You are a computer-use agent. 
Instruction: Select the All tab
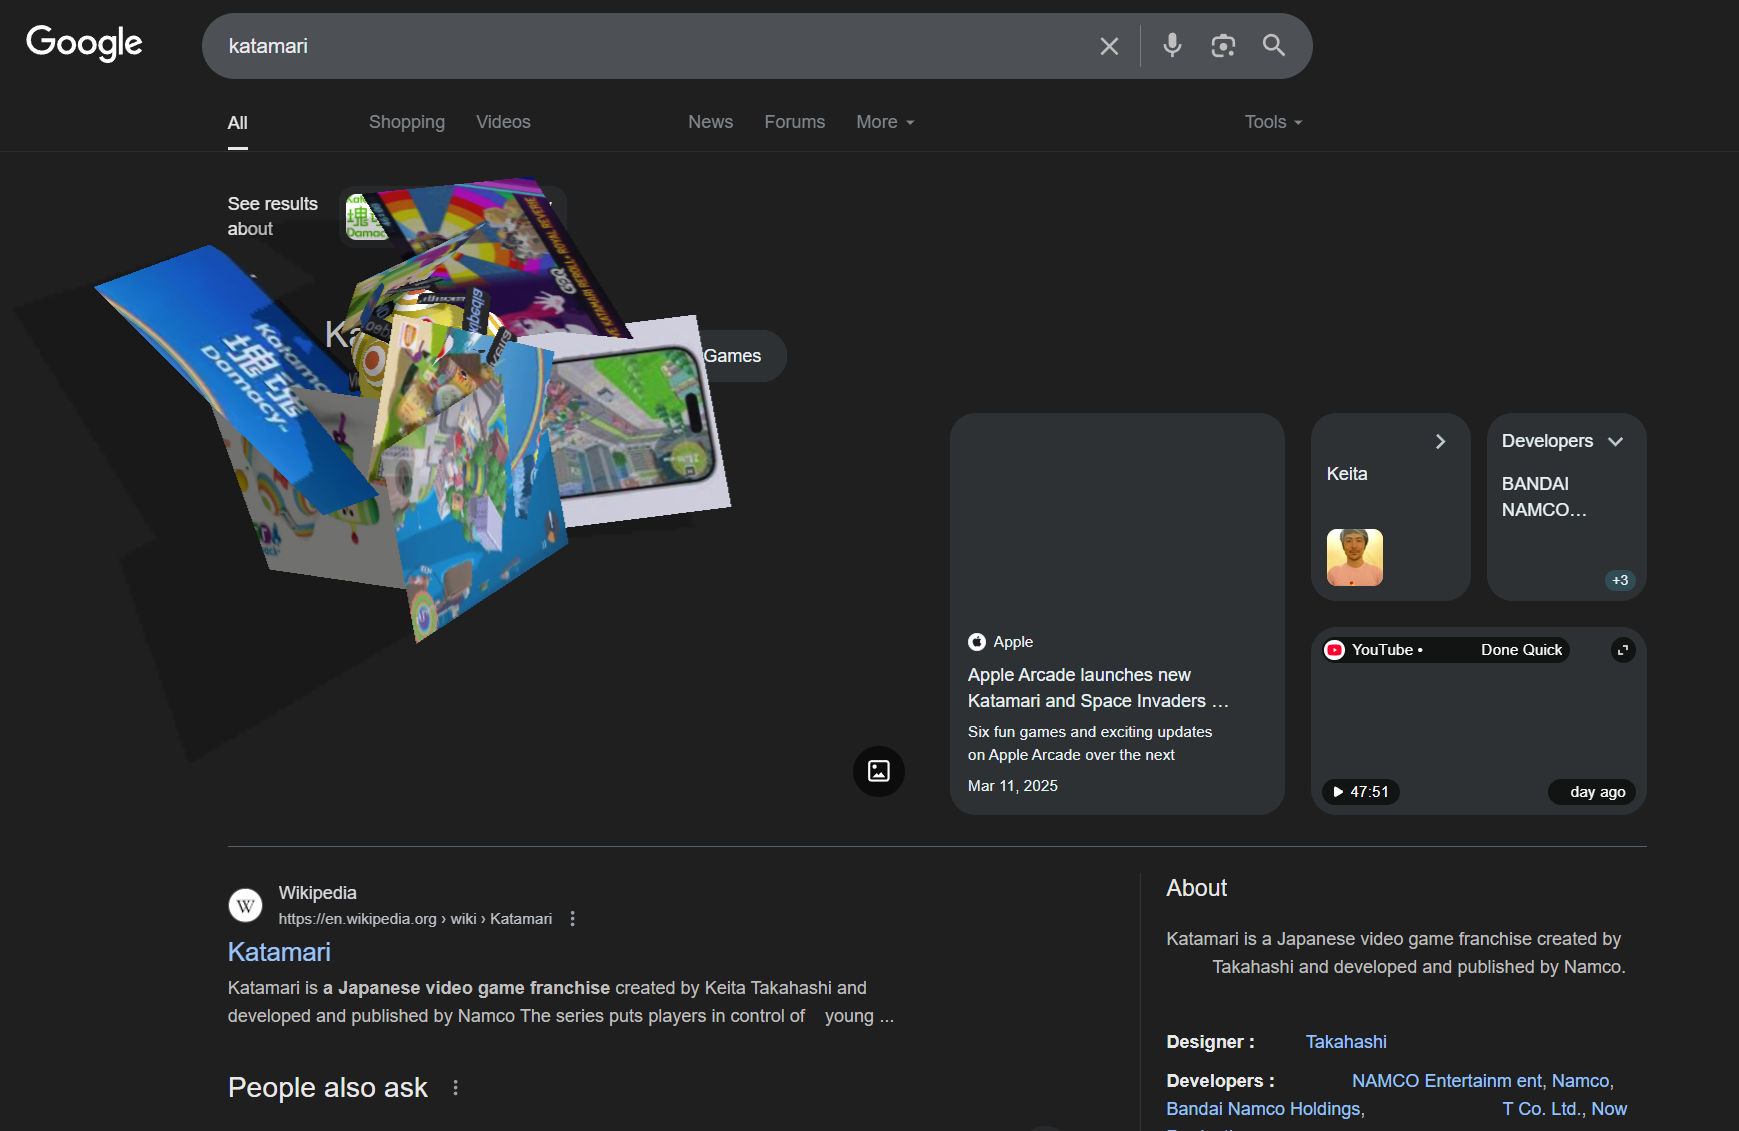pyautogui.click(x=238, y=123)
